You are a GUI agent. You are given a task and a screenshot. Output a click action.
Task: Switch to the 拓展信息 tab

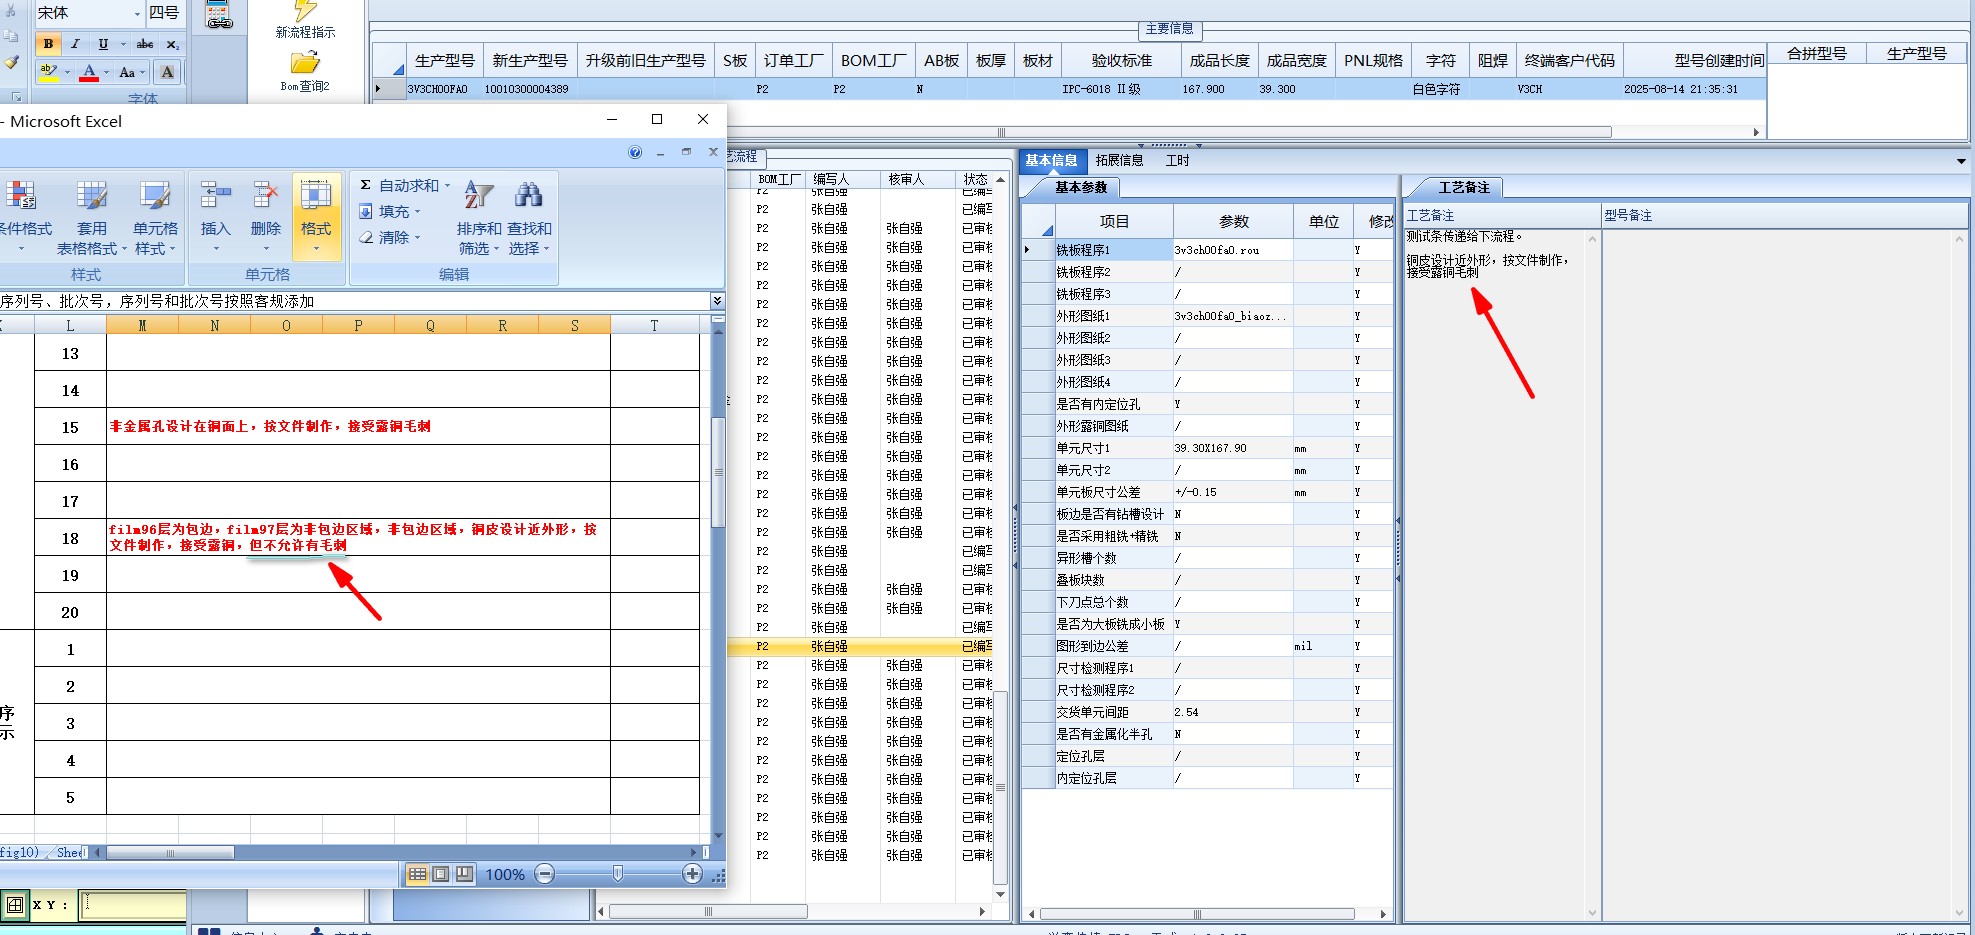[1119, 160]
